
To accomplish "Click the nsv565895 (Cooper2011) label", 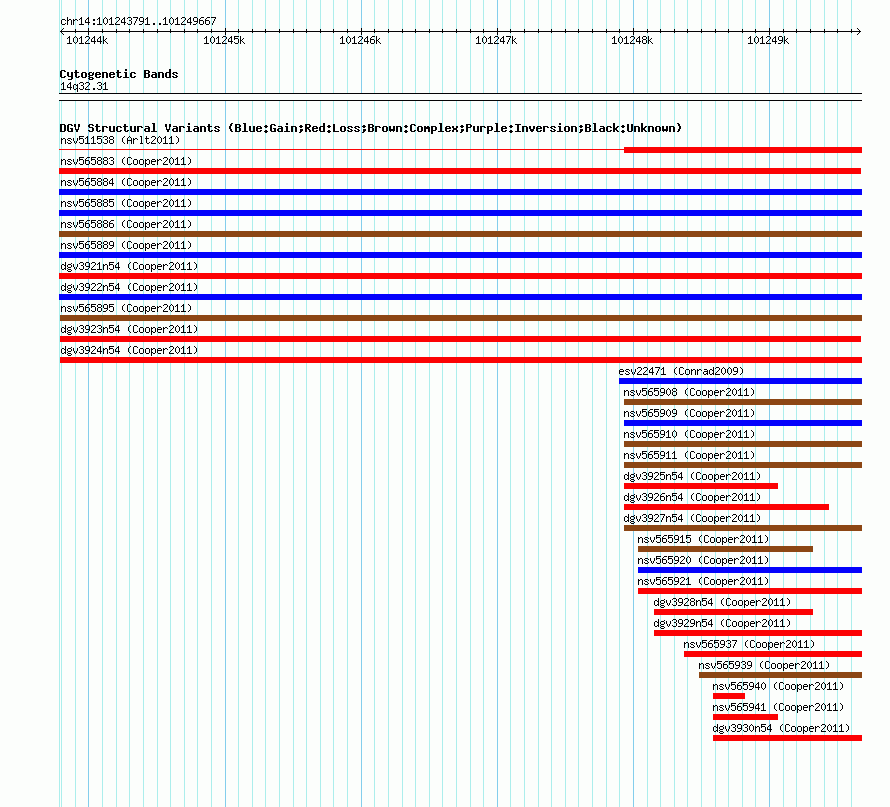I will pyautogui.click(x=126, y=308).
